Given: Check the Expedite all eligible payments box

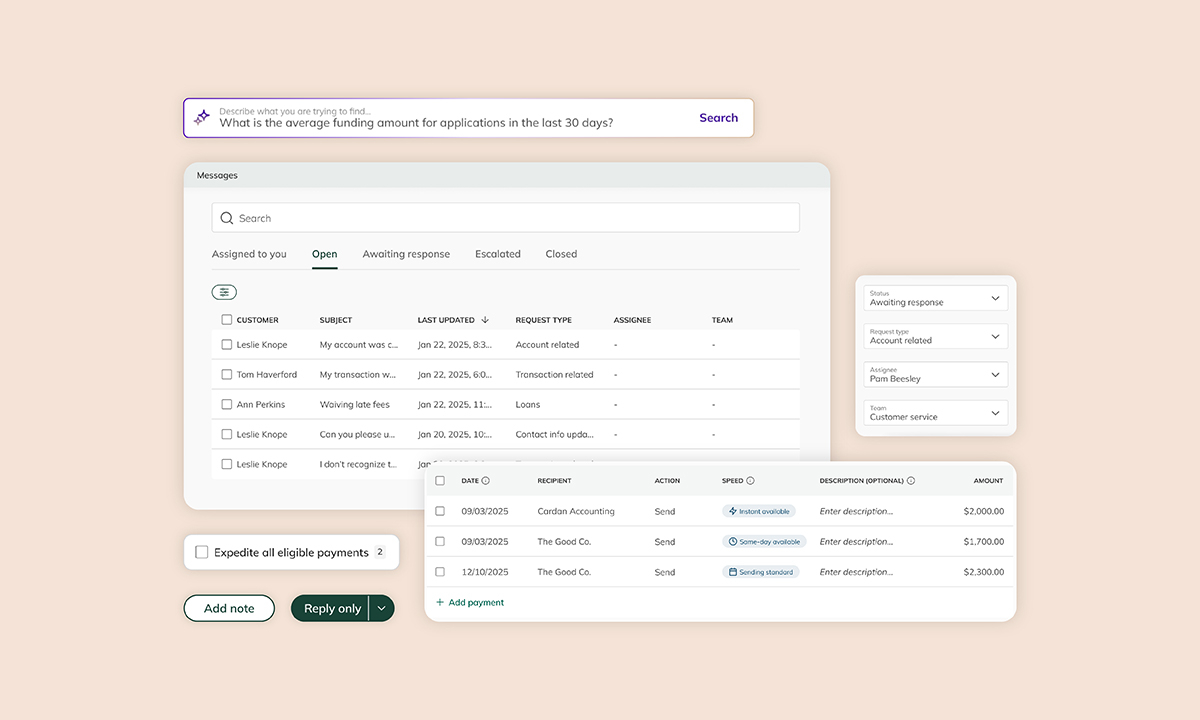Looking at the screenshot, I should (x=202, y=552).
